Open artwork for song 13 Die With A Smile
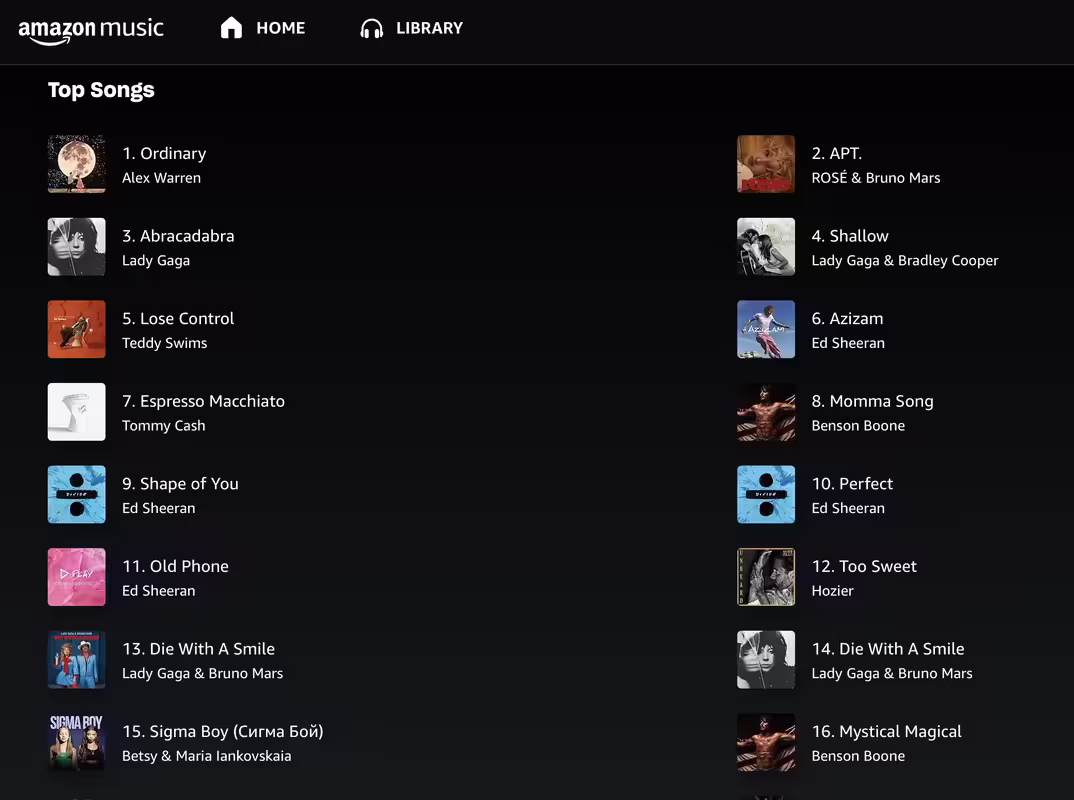 pos(77,660)
